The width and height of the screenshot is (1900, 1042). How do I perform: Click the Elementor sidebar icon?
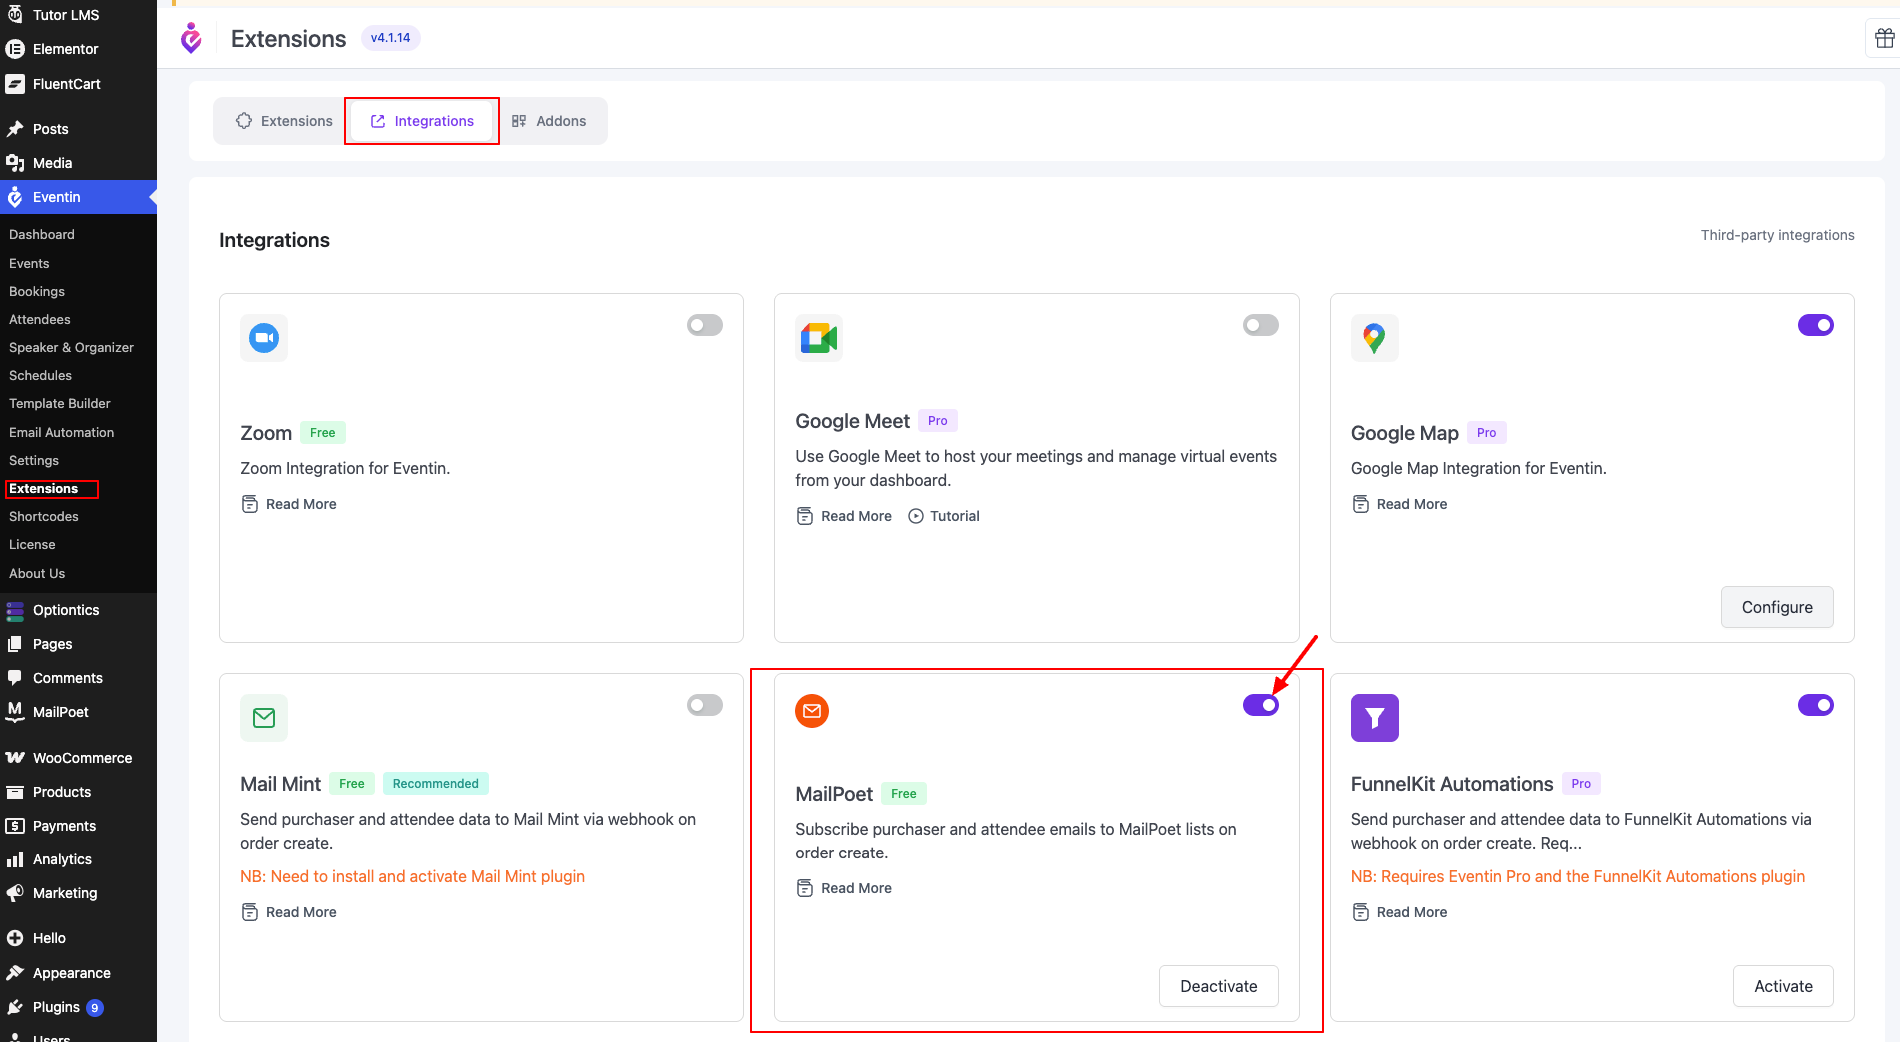[x=15, y=49]
